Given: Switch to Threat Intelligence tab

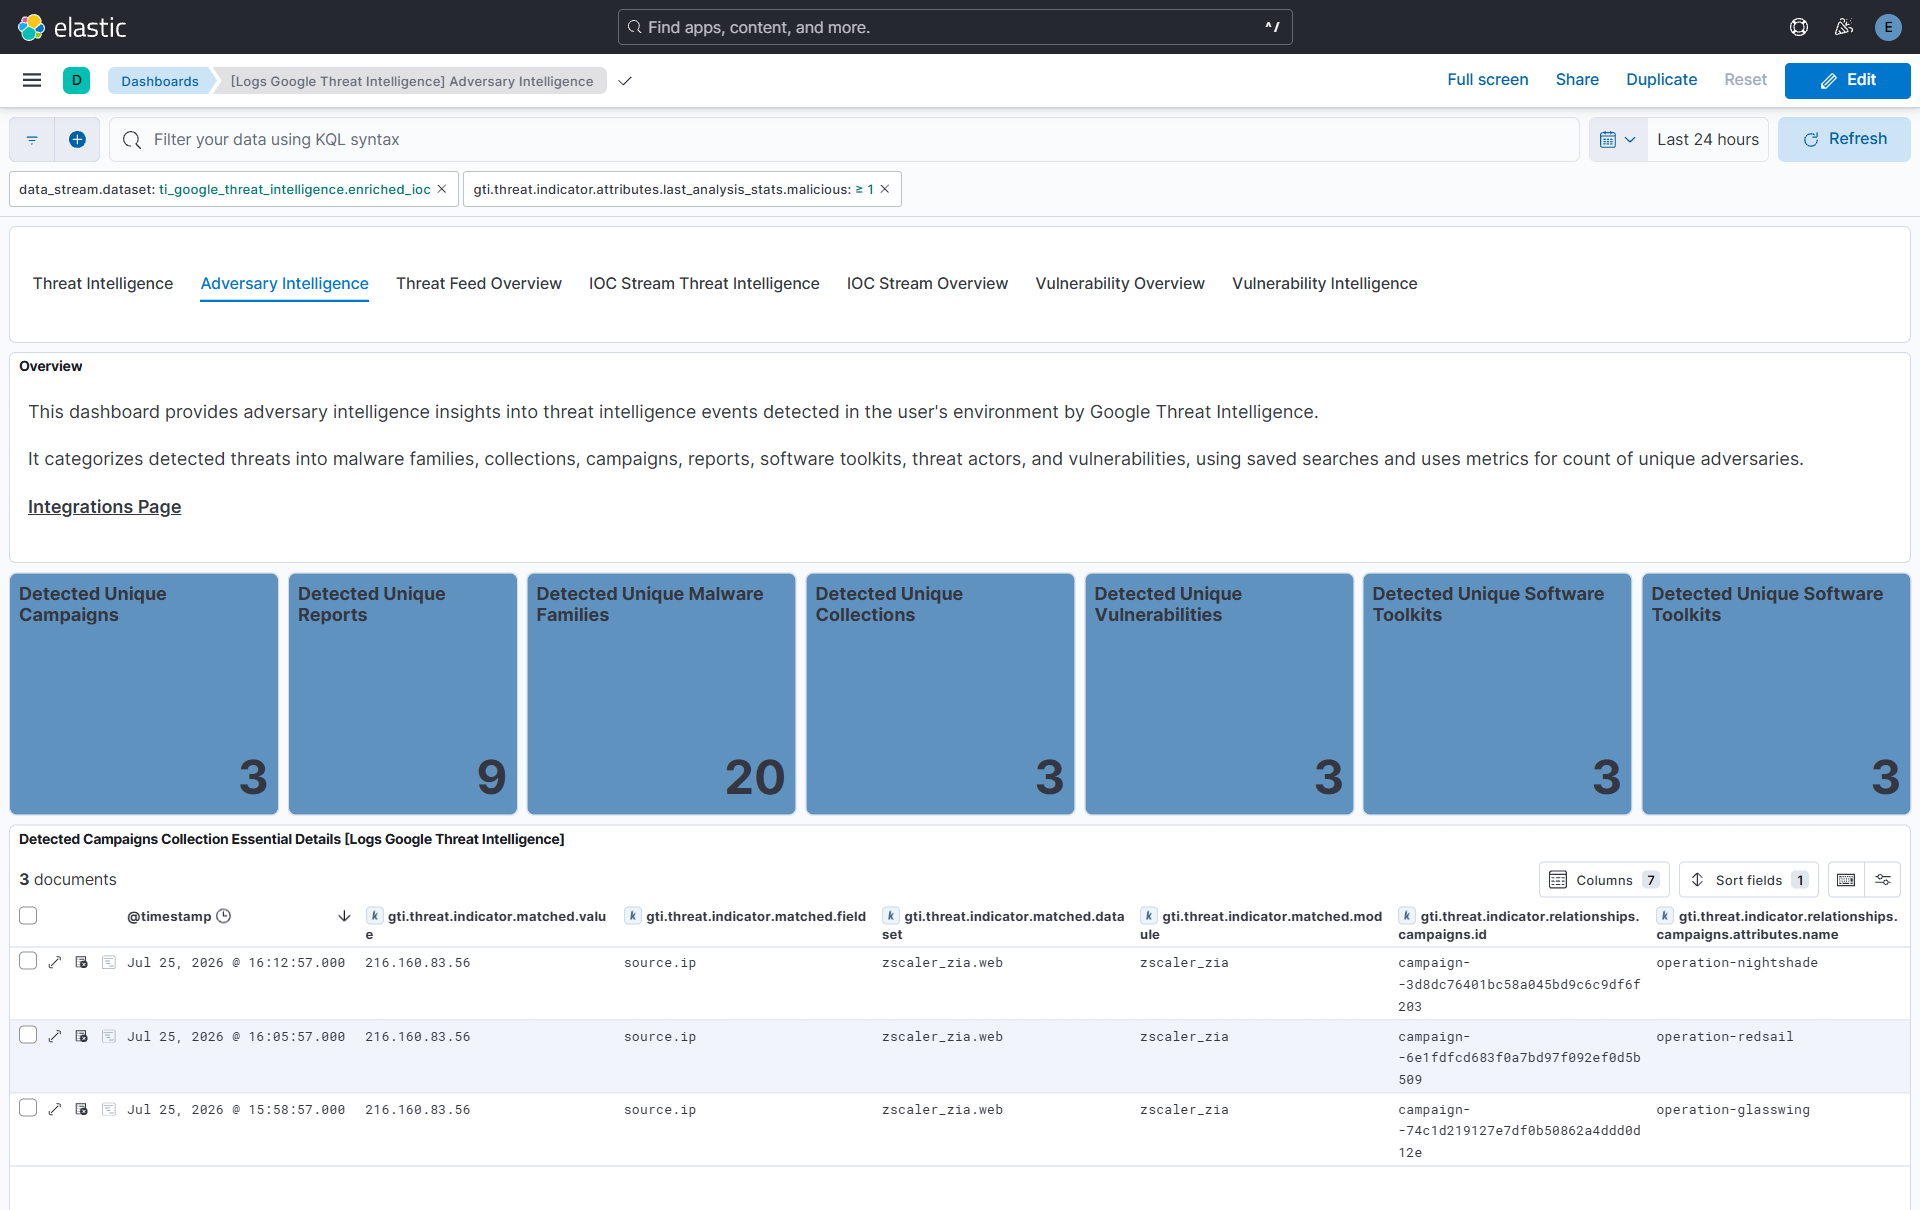Looking at the screenshot, I should coord(103,284).
